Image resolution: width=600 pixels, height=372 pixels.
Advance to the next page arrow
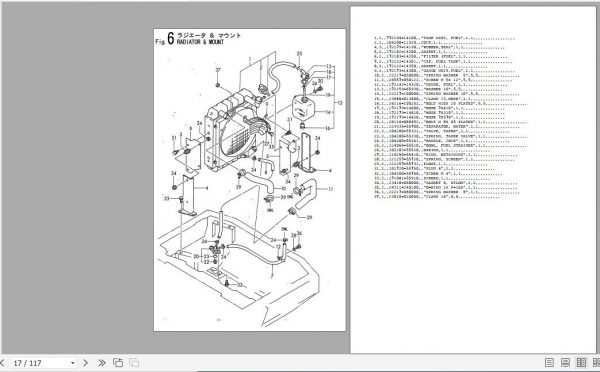point(85,362)
